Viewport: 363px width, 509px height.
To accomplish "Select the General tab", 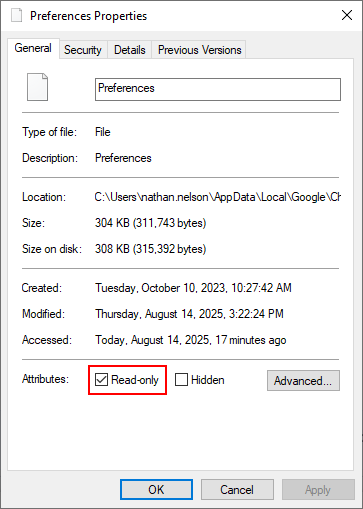I will point(33,48).
